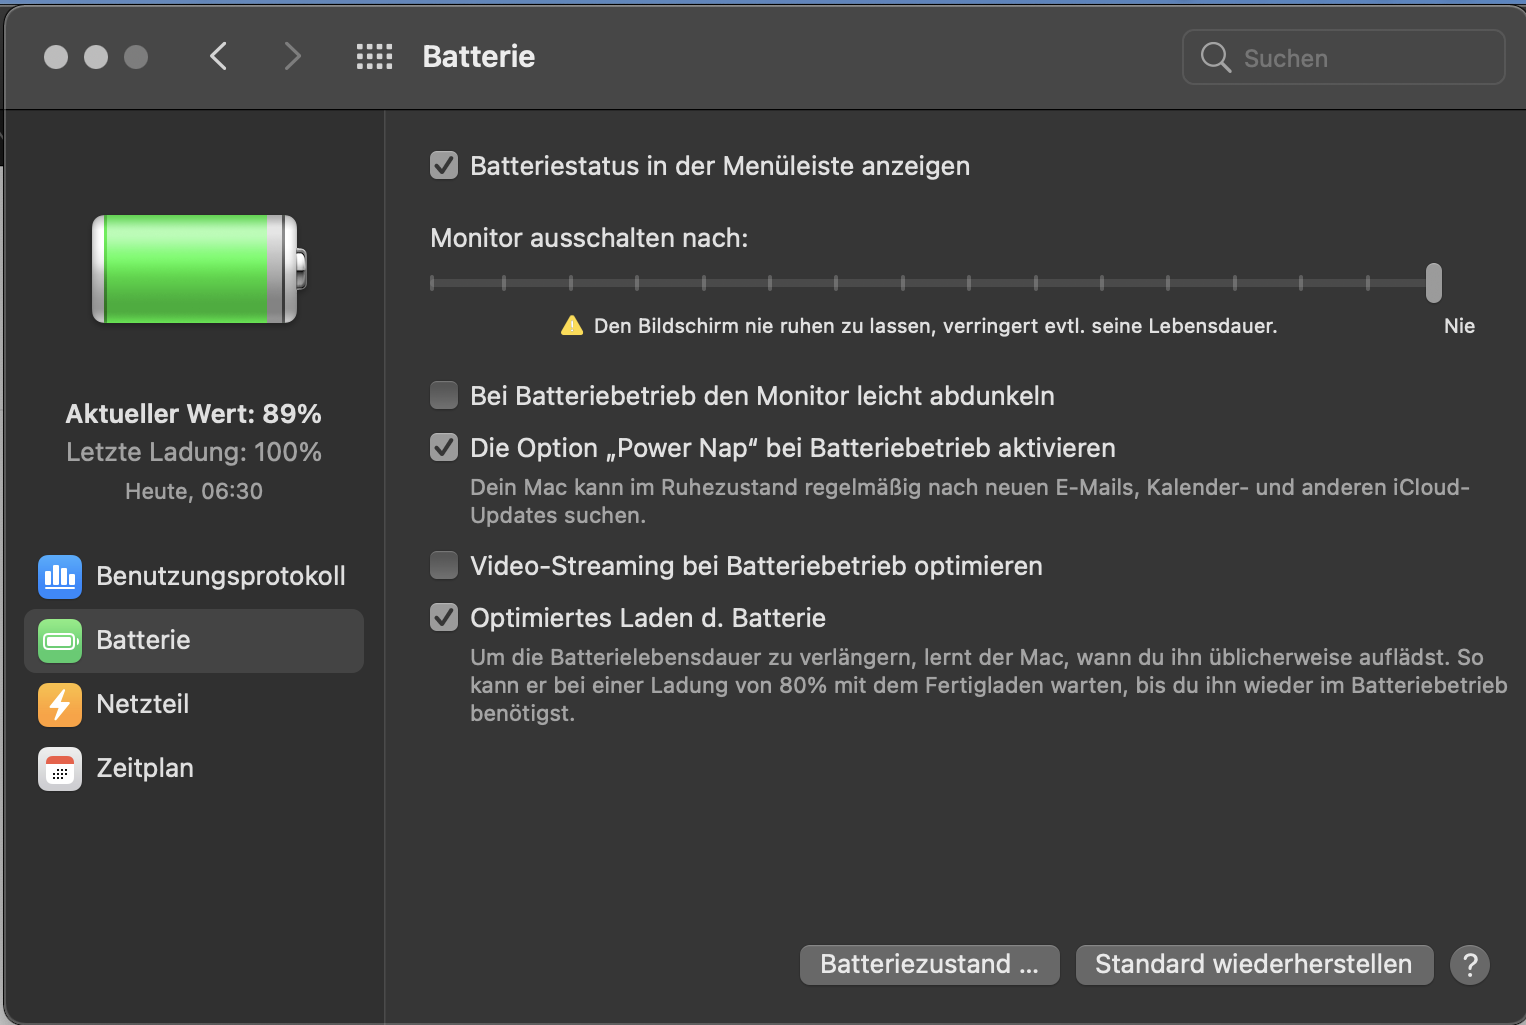Go back using the left chevron

coord(219,57)
